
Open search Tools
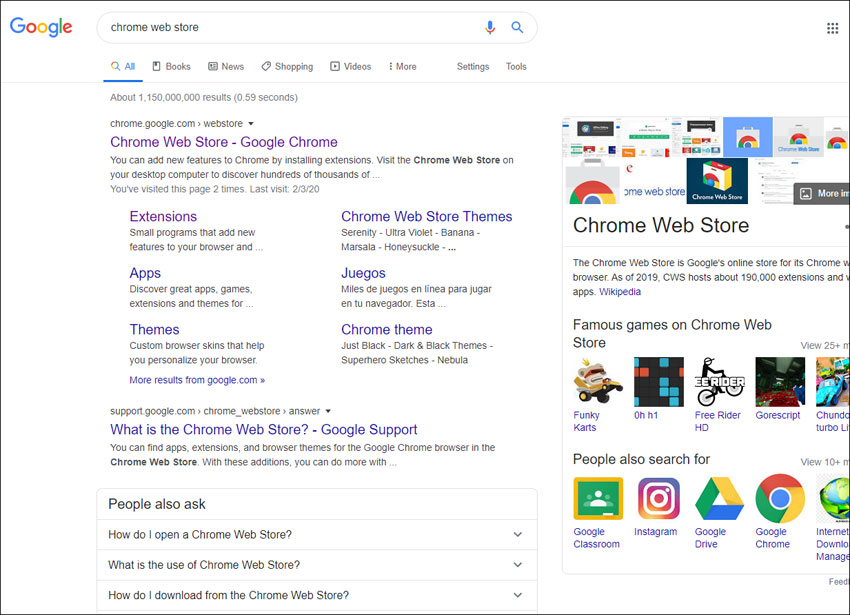click(x=516, y=67)
